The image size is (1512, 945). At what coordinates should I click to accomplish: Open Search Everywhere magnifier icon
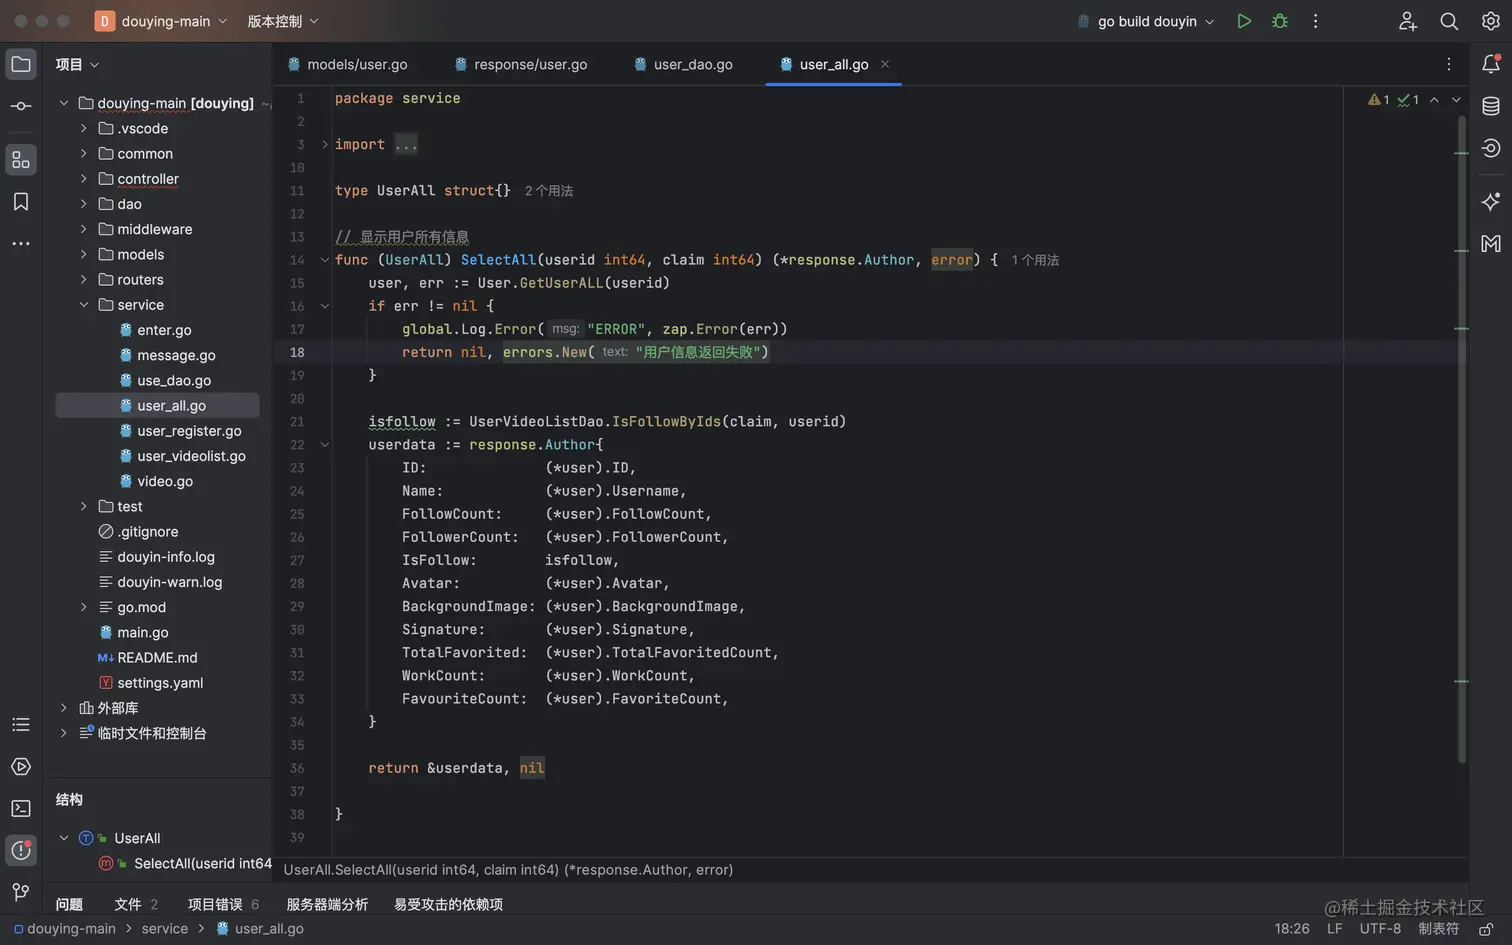point(1449,21)
